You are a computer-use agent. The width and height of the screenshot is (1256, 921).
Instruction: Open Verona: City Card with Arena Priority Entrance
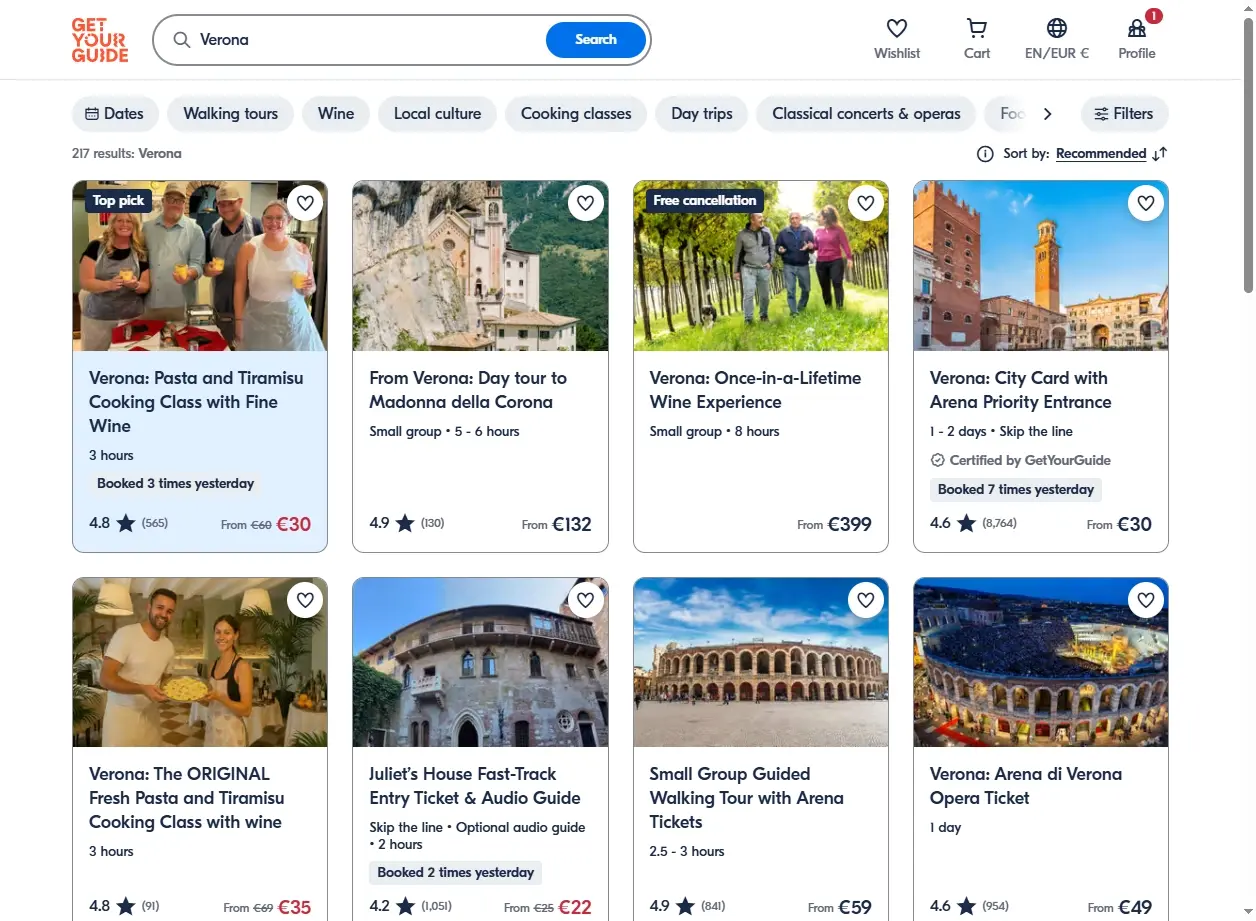1021,390
